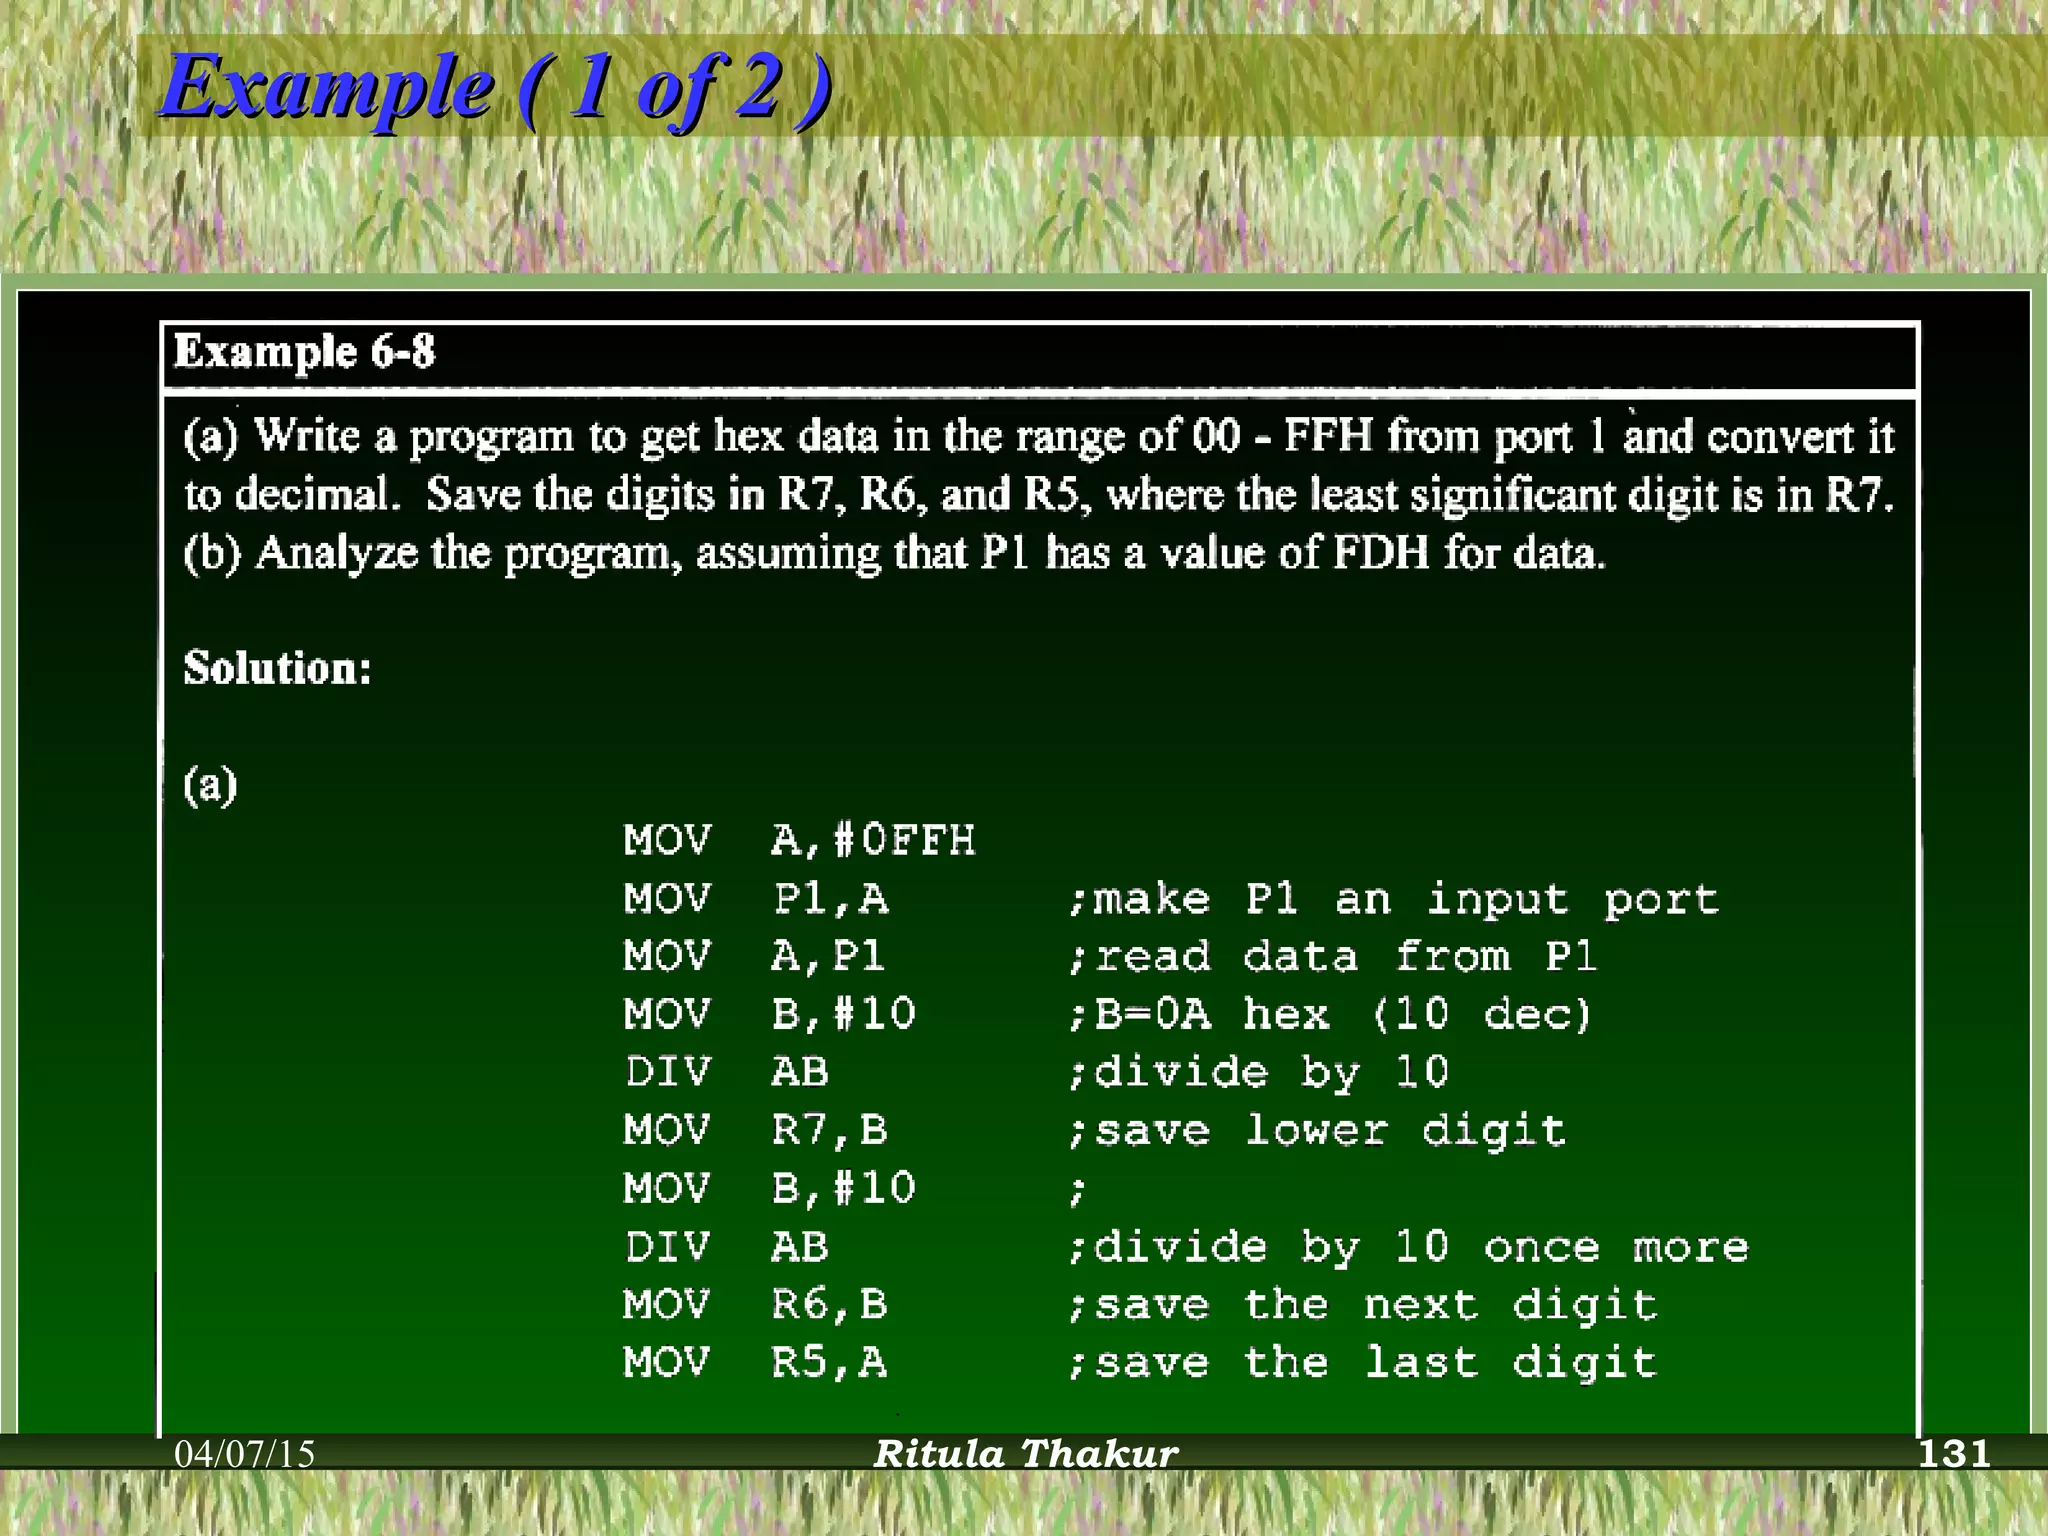
Task: Click the 'Example 6-8' heading
Action: [x=304, y=352]
